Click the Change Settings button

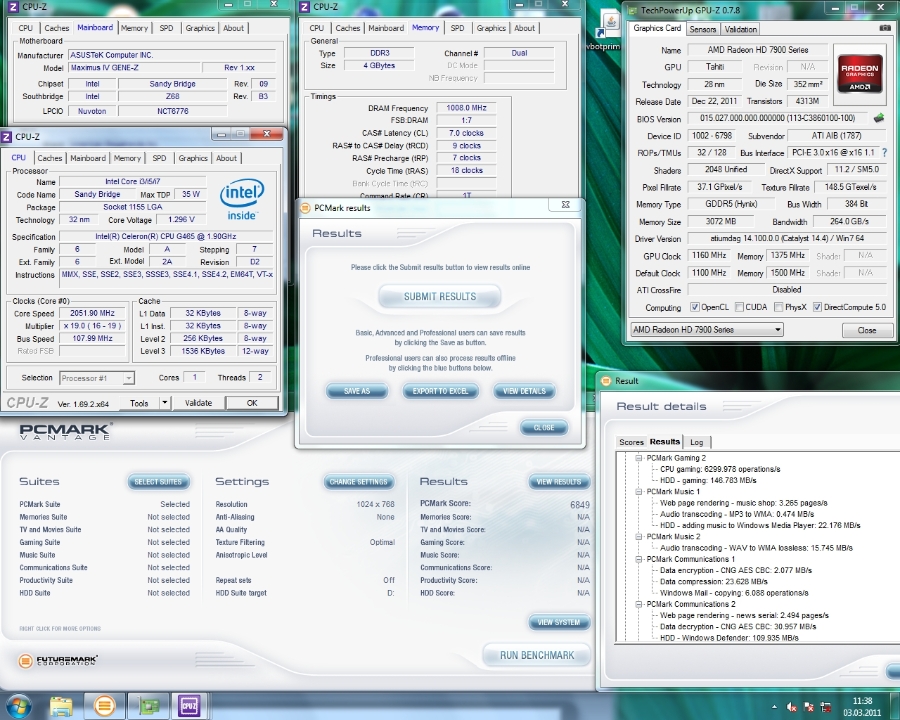359,482
